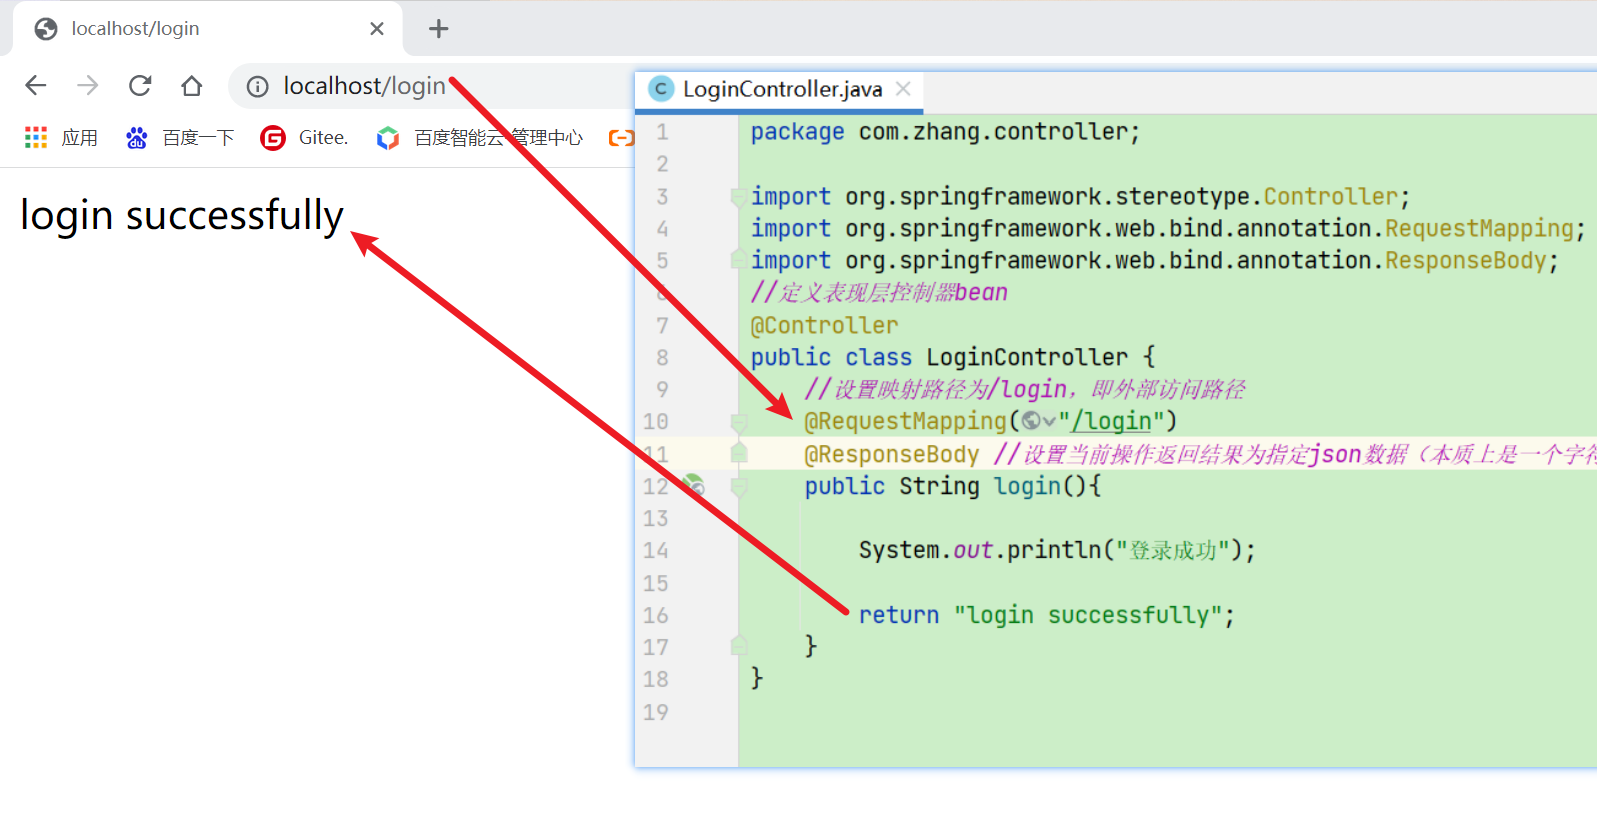1597x814 pixels.
Task: Click fold marker at the ResponseBody import line
Action: (738, 259)
